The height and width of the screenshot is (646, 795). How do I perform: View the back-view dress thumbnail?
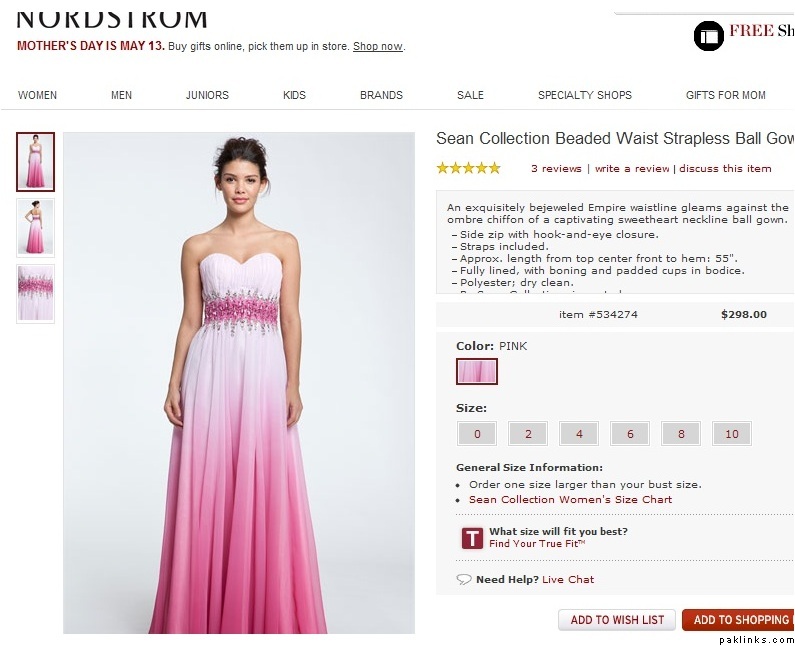pos(36,228)
